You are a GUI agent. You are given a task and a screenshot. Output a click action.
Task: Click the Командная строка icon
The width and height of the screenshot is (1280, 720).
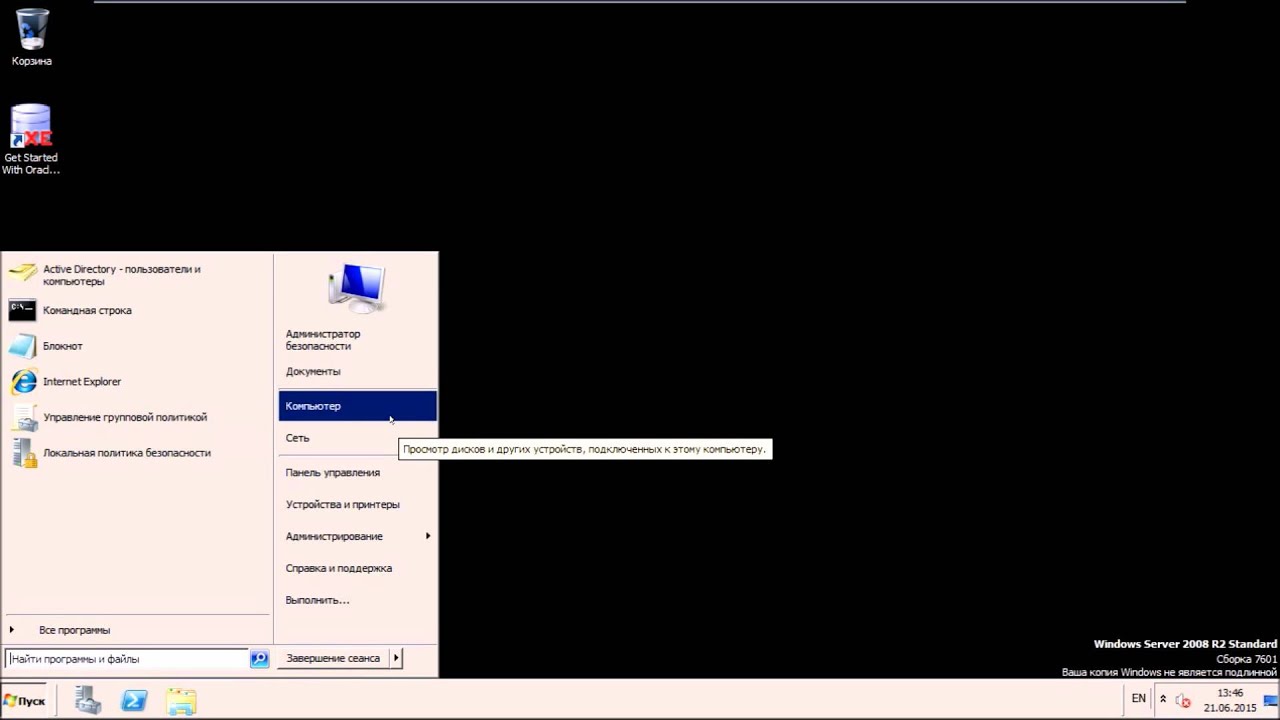(23, 310)
